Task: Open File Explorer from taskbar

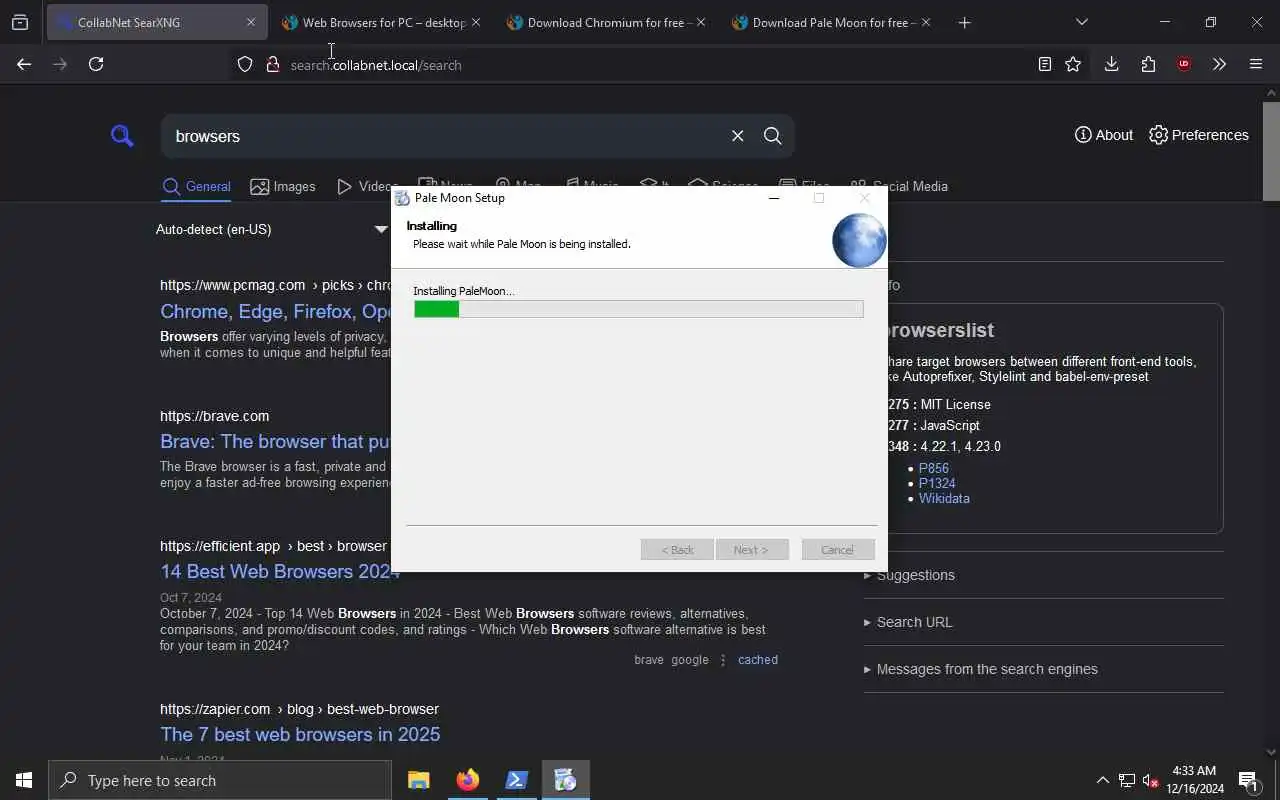Action: point(418,780)
